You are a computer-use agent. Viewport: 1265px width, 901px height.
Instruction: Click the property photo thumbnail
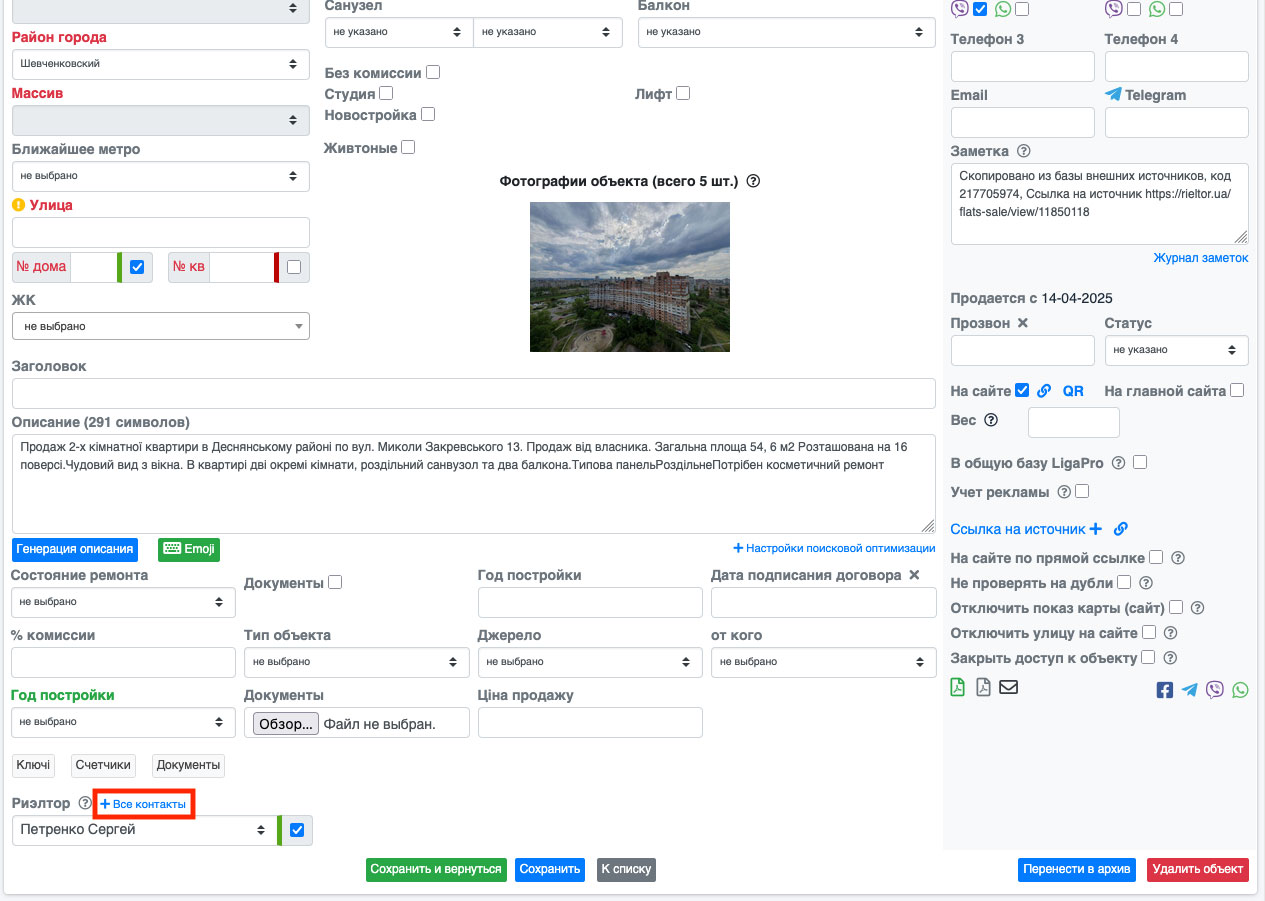coord(629,277)
